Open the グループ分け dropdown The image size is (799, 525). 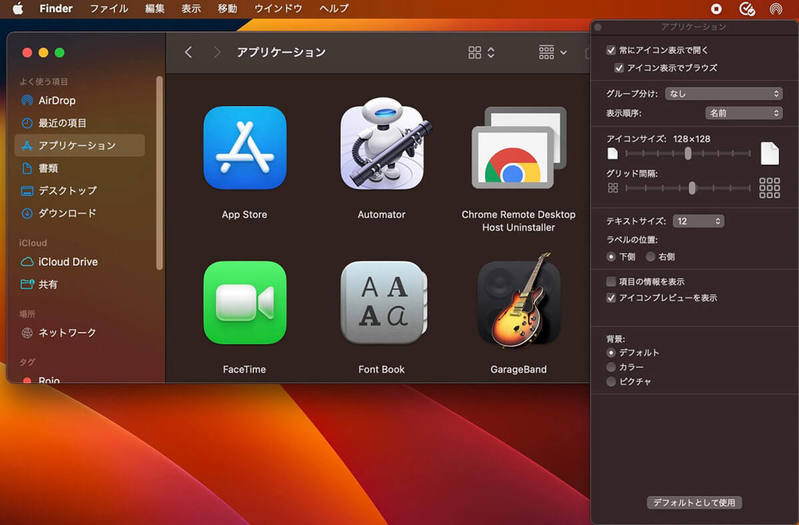pos(724,94)
